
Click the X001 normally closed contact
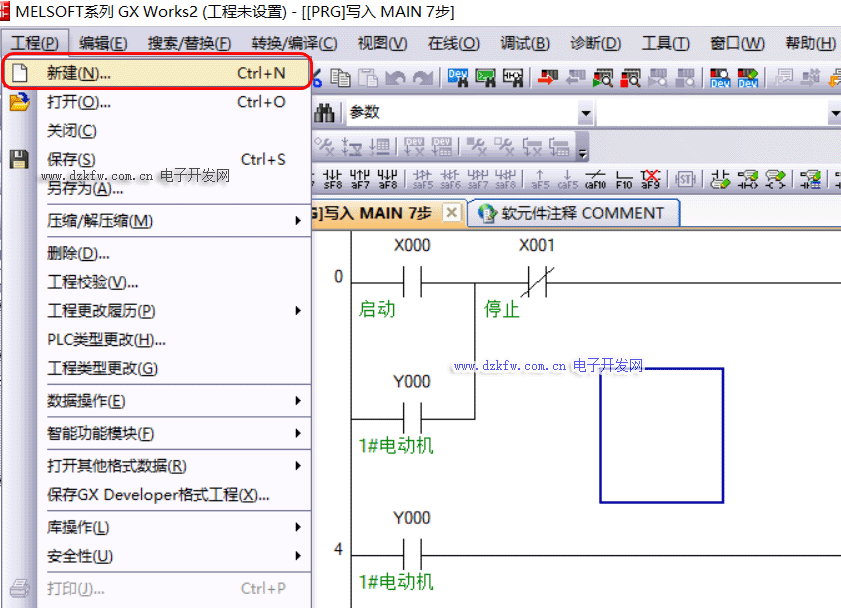pyautogui.click(x=536, y=283)
